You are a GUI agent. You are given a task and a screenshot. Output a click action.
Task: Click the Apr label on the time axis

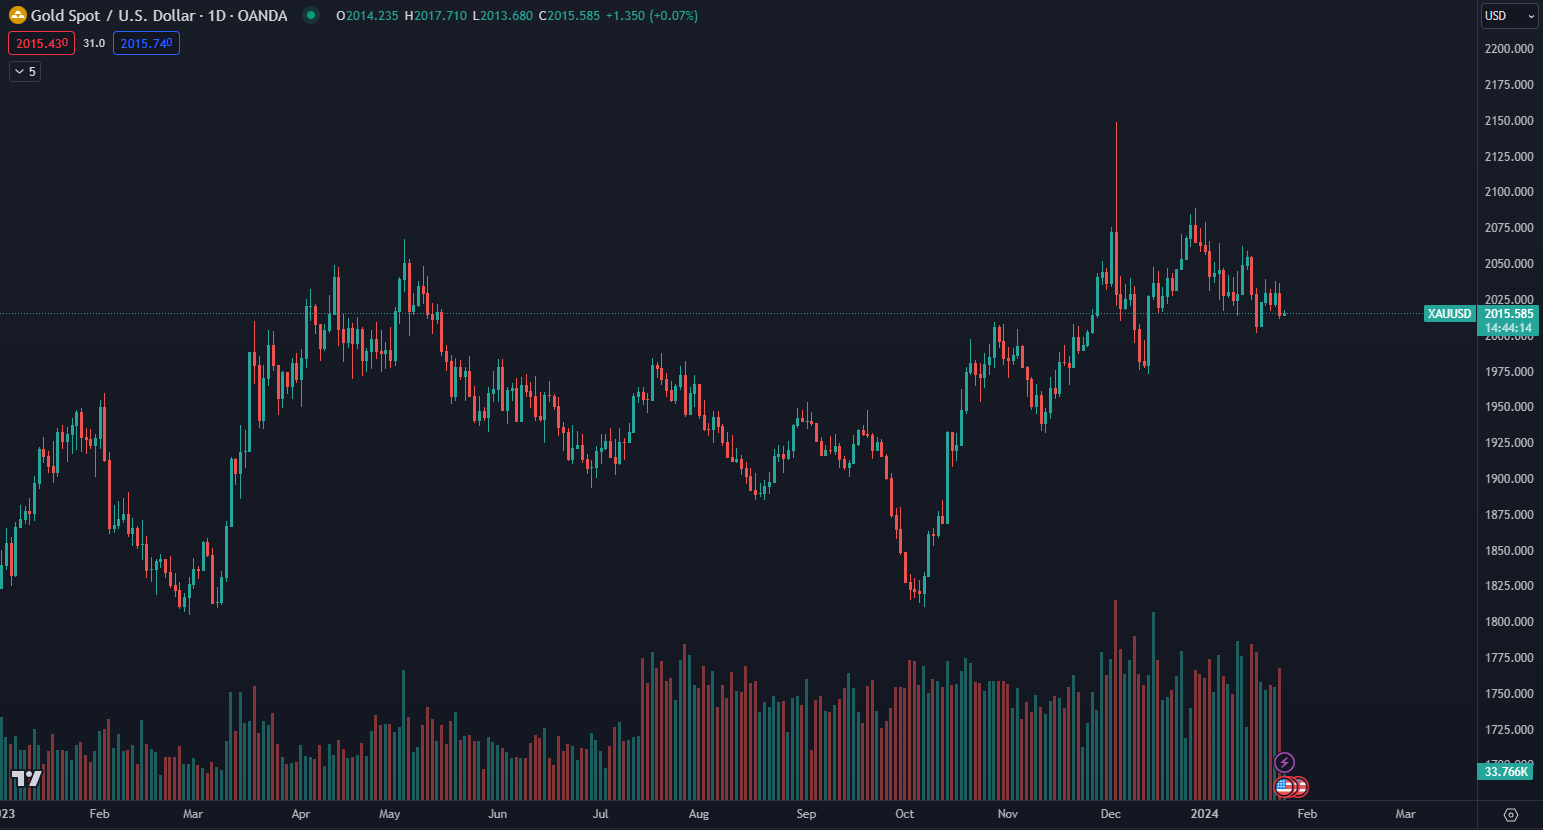pos(300,814)
